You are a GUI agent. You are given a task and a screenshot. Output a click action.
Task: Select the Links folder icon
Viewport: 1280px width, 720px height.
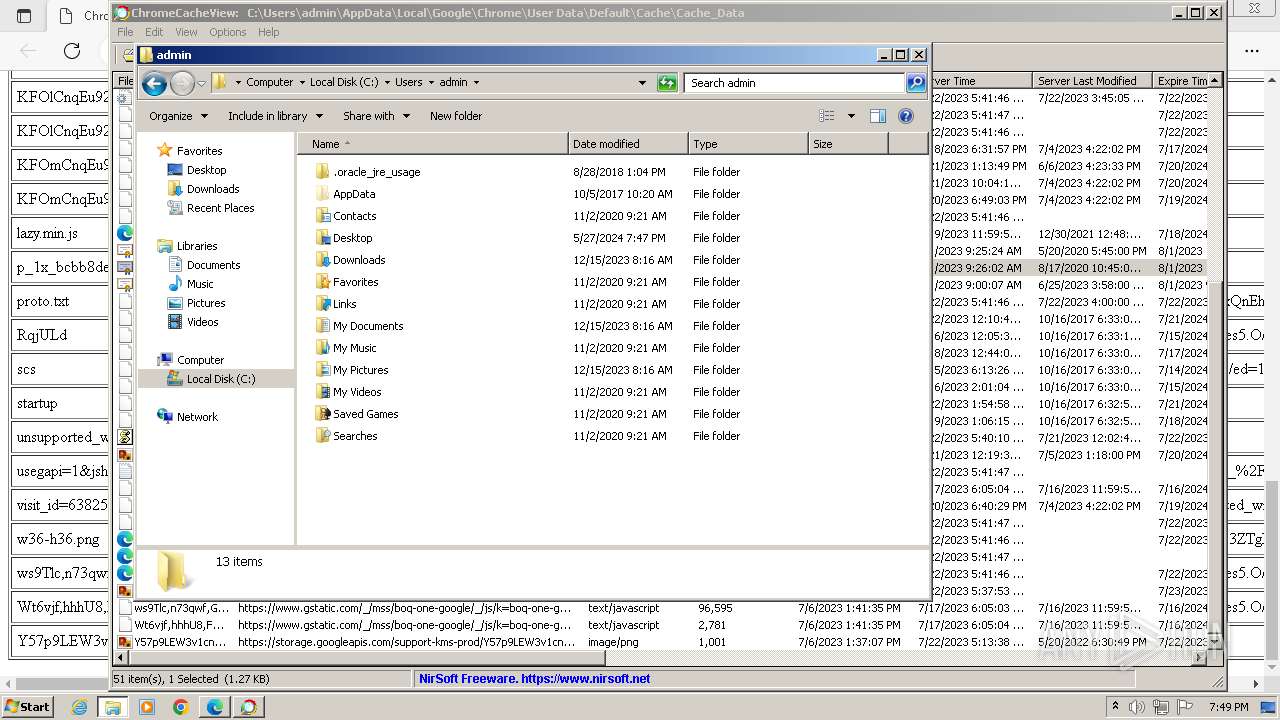pyautogui.click(x=322, y=304)
